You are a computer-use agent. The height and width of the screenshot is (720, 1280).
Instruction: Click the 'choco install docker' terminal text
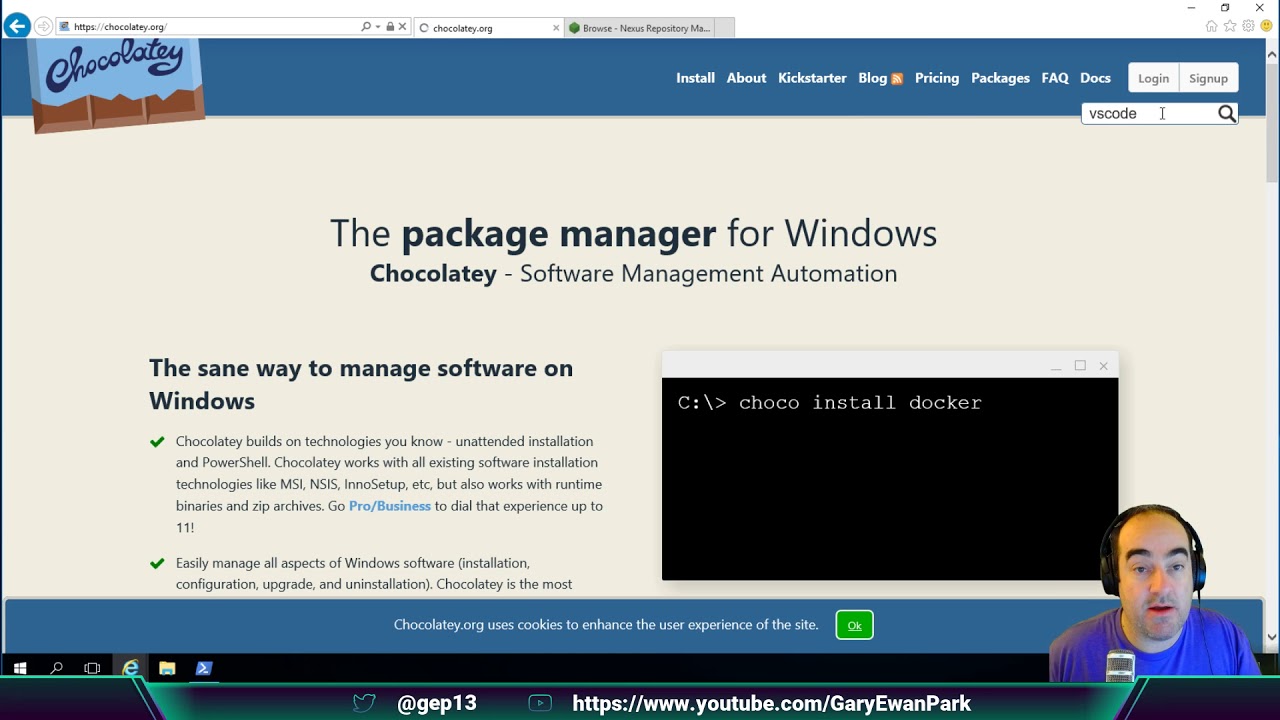click(860, 403)
